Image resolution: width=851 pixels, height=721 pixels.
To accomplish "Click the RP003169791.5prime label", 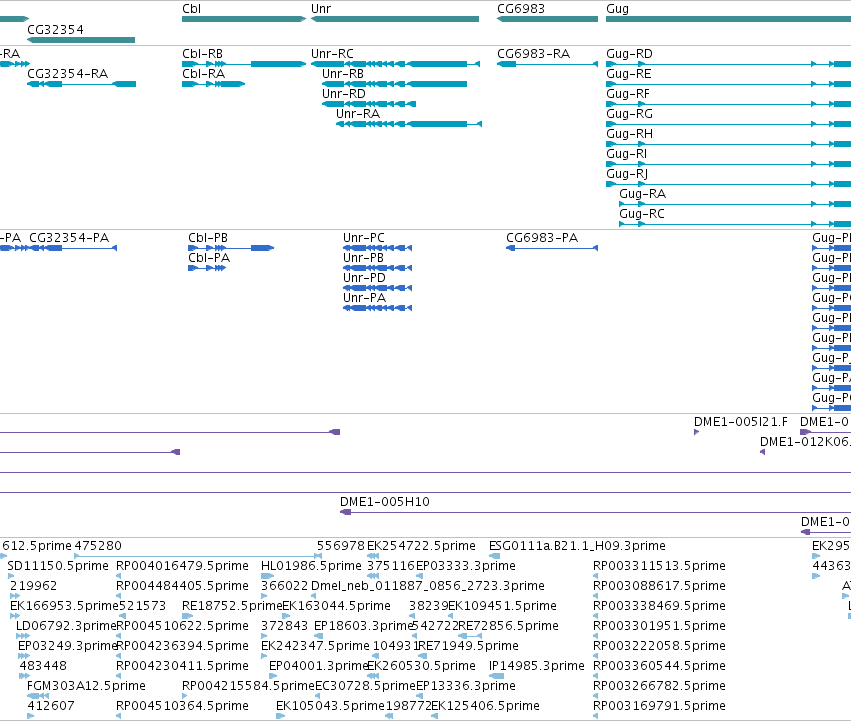I will click(x=659, y=706).
